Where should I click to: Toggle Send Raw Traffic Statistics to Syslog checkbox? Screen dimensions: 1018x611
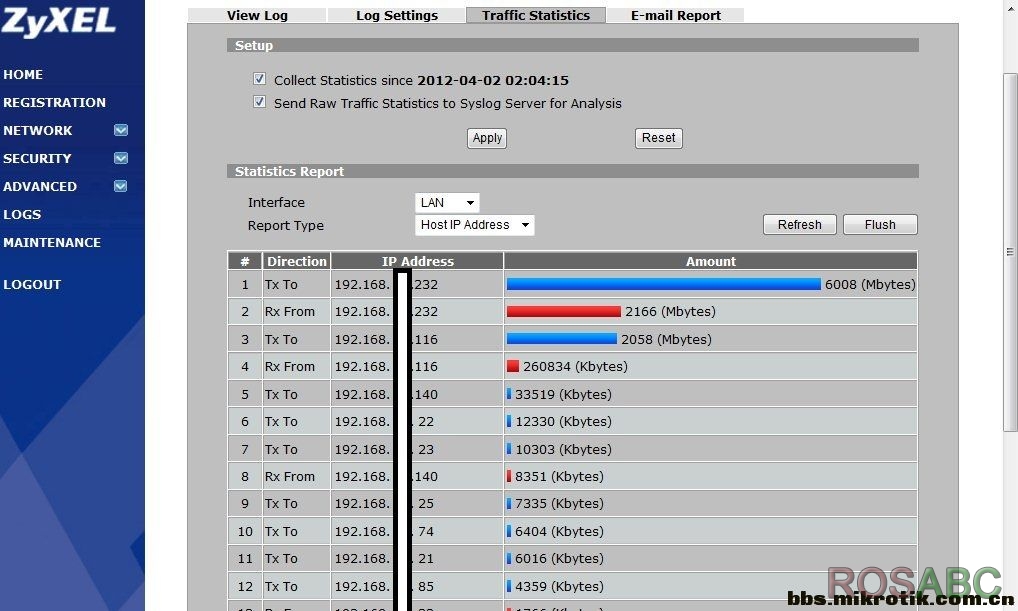[259, 102]
